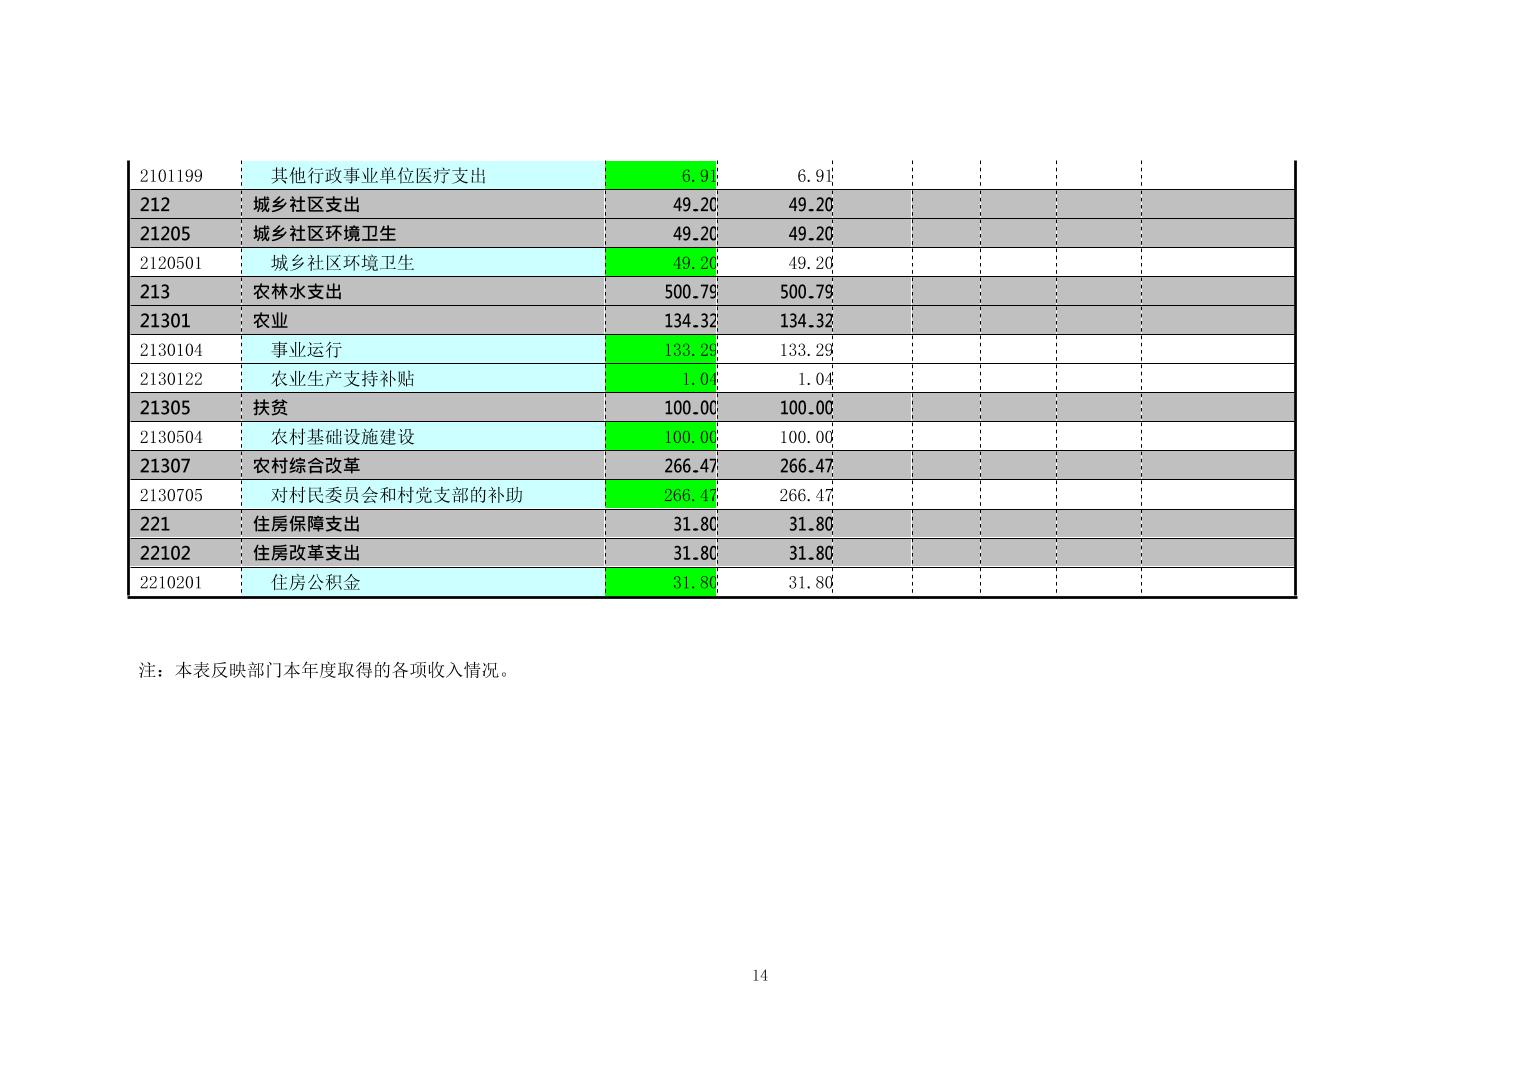Click the footnote 注:本表反映部门本年度取得的各项收入情况
This screenshot has height=1075, width=1520.
326,670
